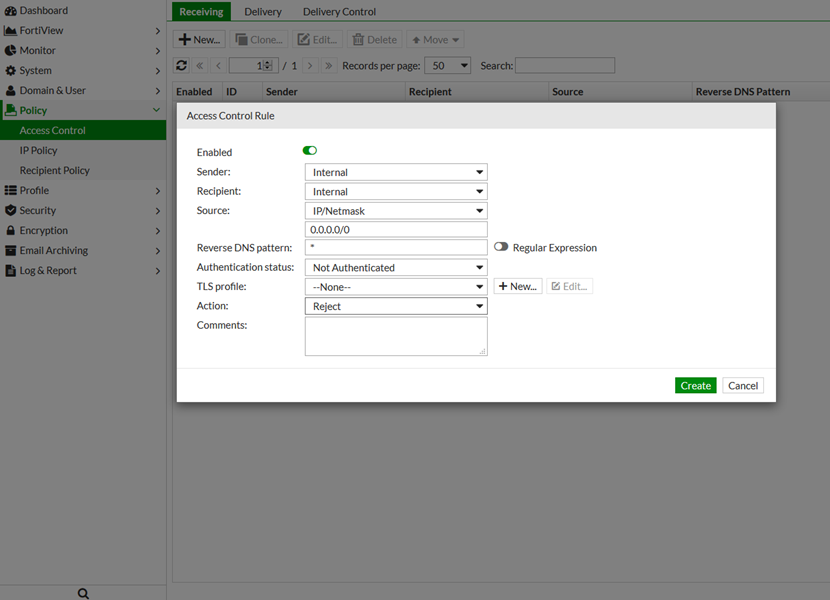830x600 pixels.
Task: Open the Sender dropdown
Action: point(395,172)
